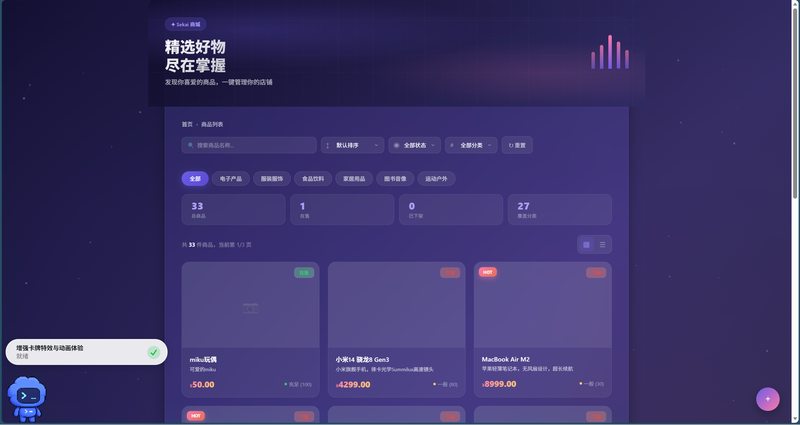The height and width of the screenshot is (425, 800).
Task: Click the pink equalizer bars graphic
Action: click(610, 52)
